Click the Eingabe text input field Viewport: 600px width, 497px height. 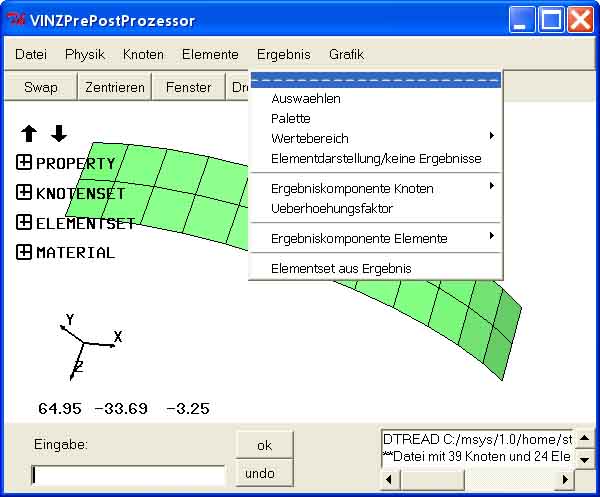tap(128, 475)
